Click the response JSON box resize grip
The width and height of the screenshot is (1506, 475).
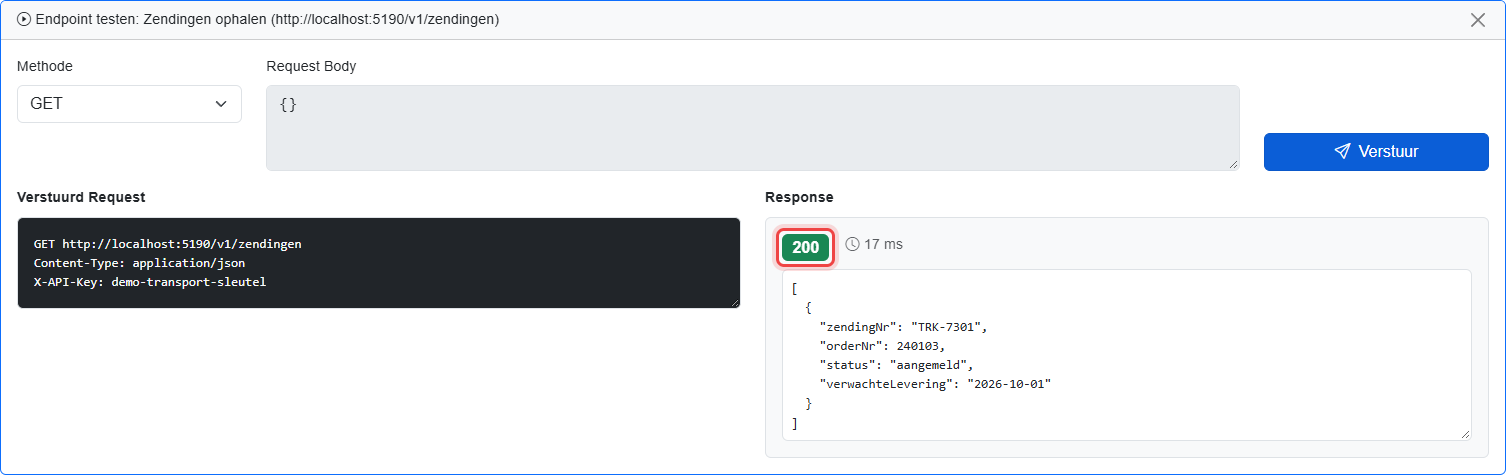(1465, 433)
